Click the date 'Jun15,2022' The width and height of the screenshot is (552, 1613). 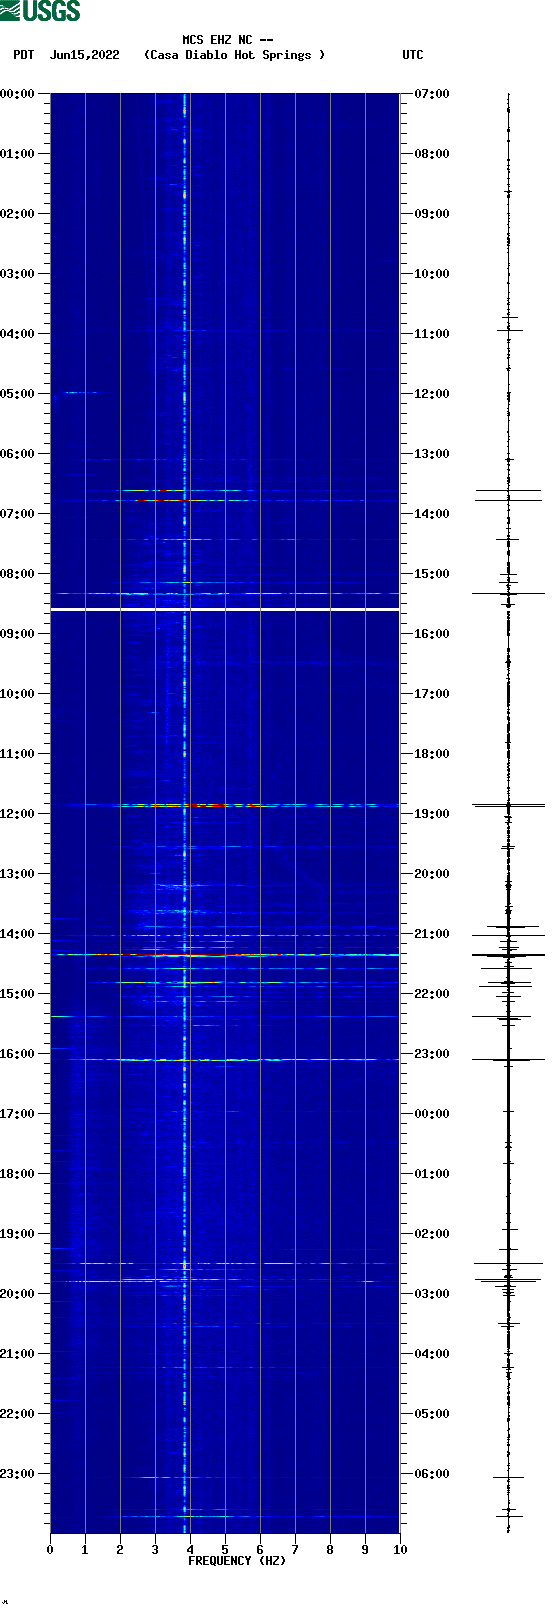point(85,55)
